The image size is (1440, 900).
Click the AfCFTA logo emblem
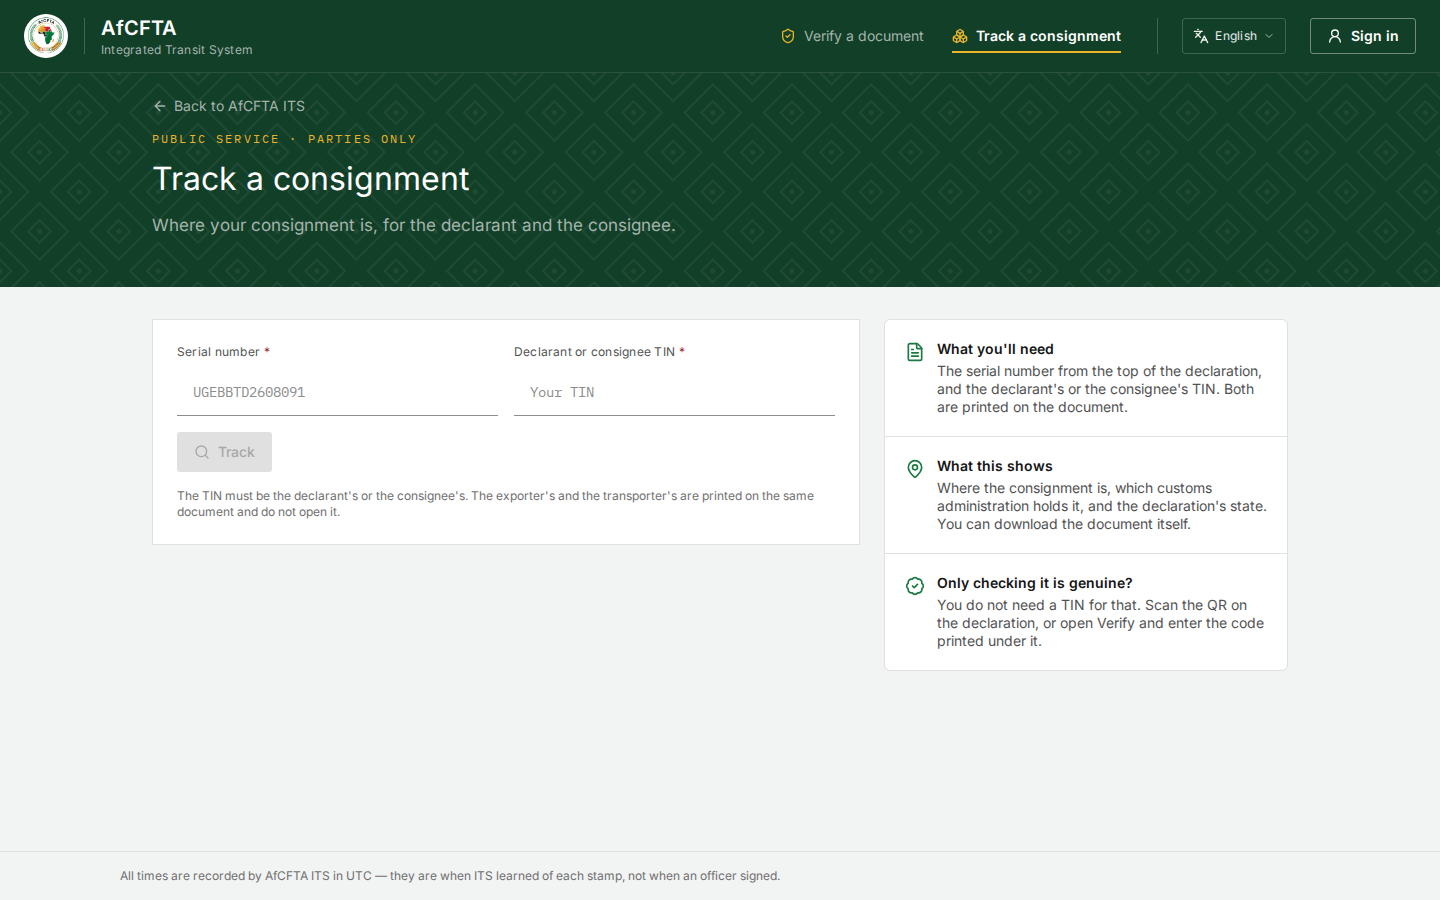tap(46, 36)
